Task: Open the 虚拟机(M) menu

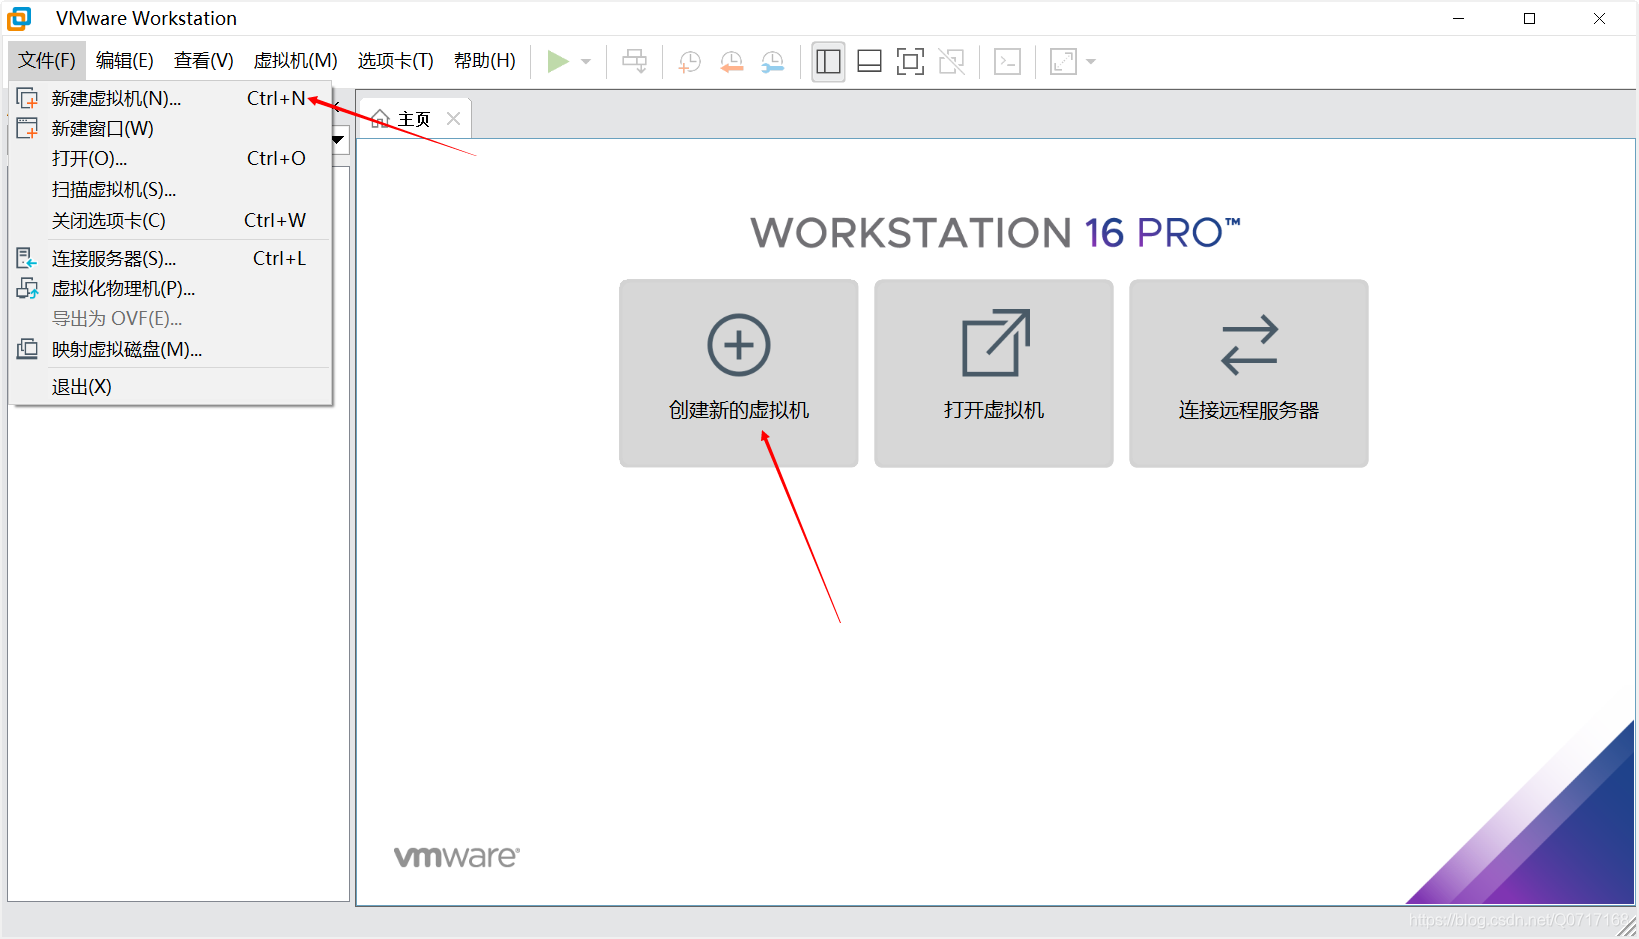Action: pos(296,61)
